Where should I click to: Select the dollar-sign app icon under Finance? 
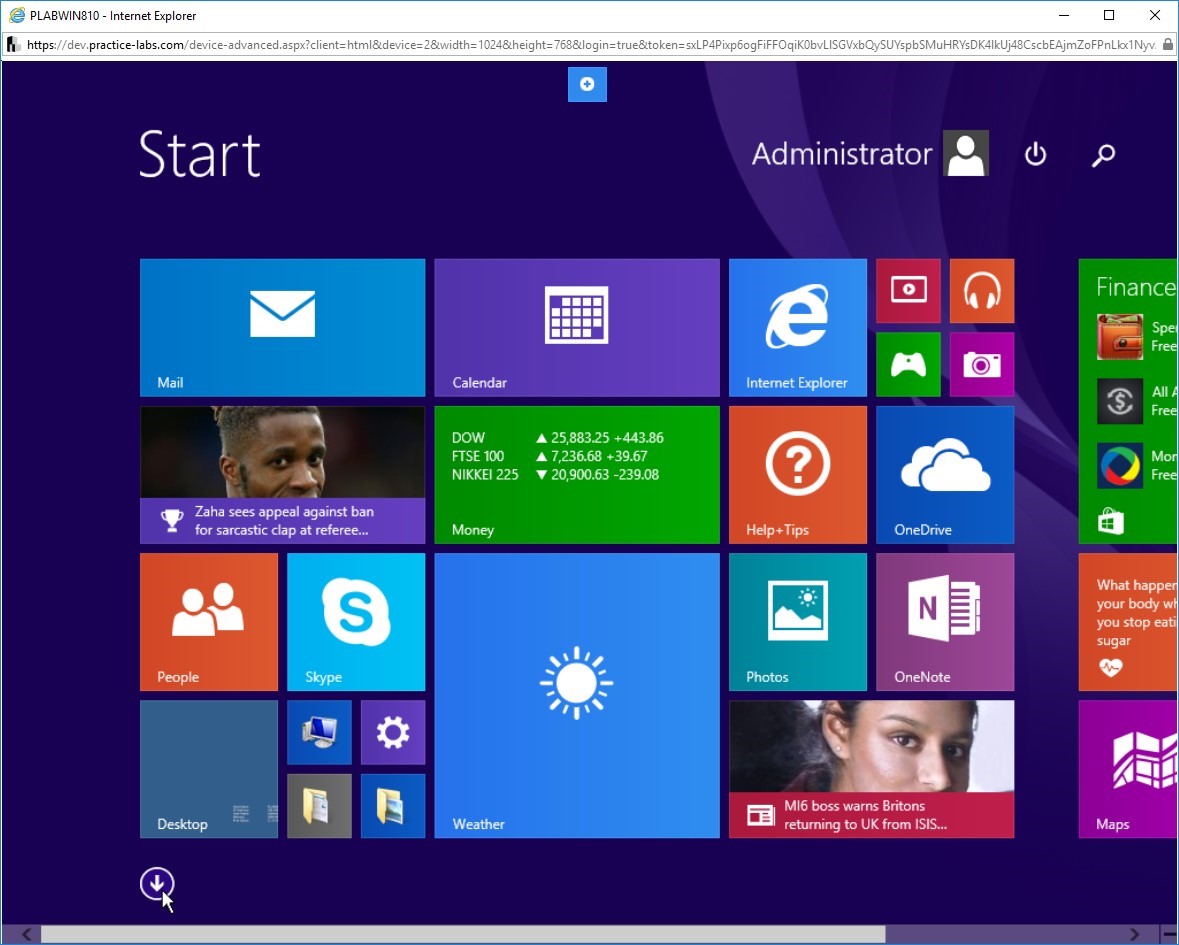[1120, 401]
